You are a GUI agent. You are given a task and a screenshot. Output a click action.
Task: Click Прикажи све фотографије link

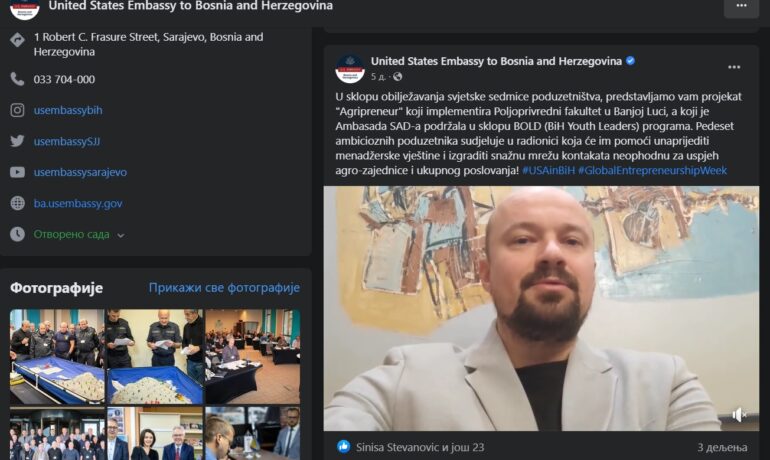(x=224, y=288)
